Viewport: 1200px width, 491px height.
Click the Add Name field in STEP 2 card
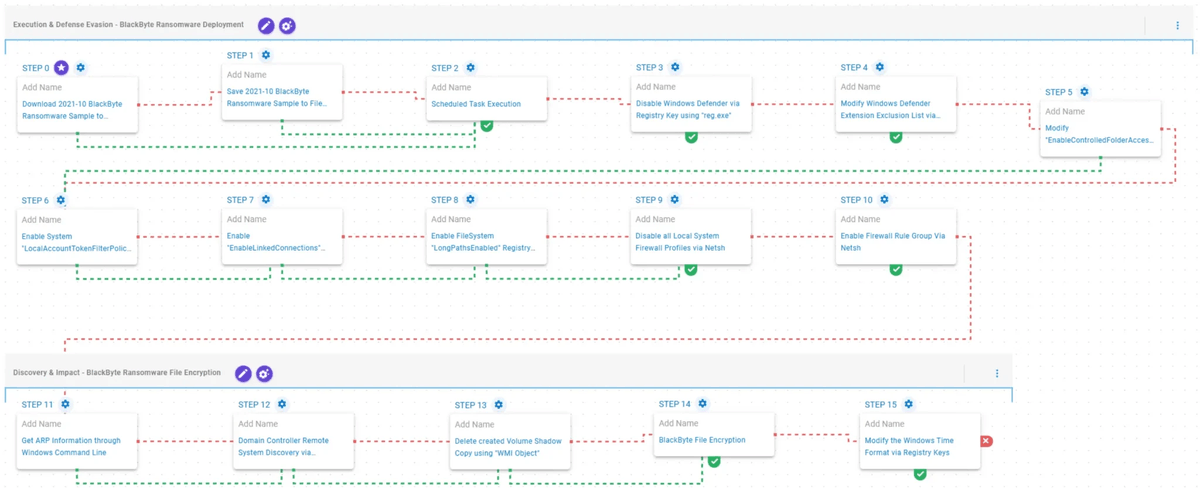click(x=452, y=87)
